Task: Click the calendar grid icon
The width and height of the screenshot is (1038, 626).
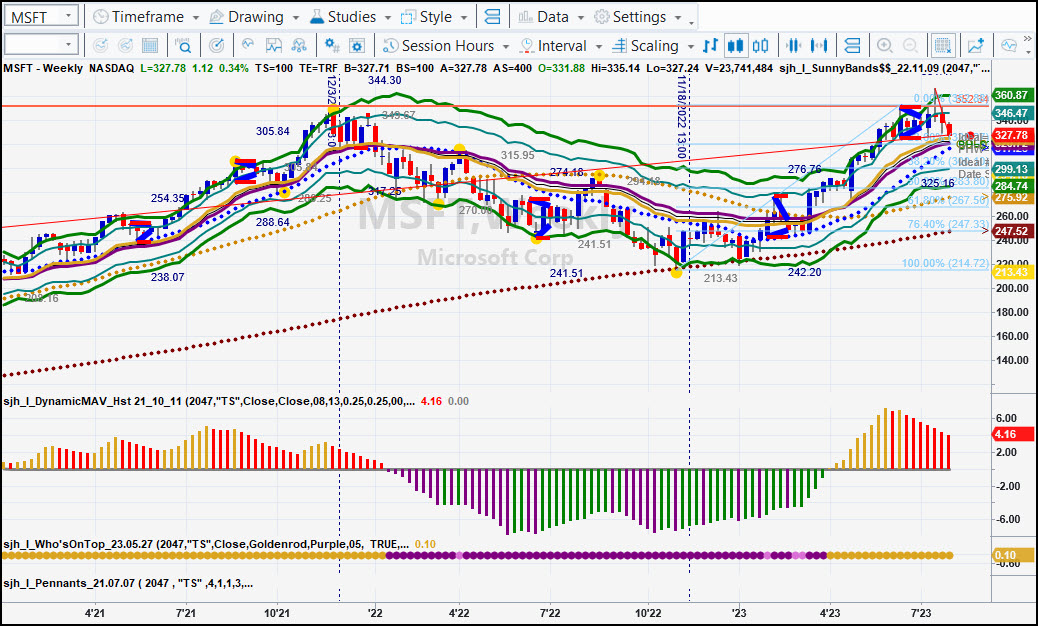Action: (150, 46)
